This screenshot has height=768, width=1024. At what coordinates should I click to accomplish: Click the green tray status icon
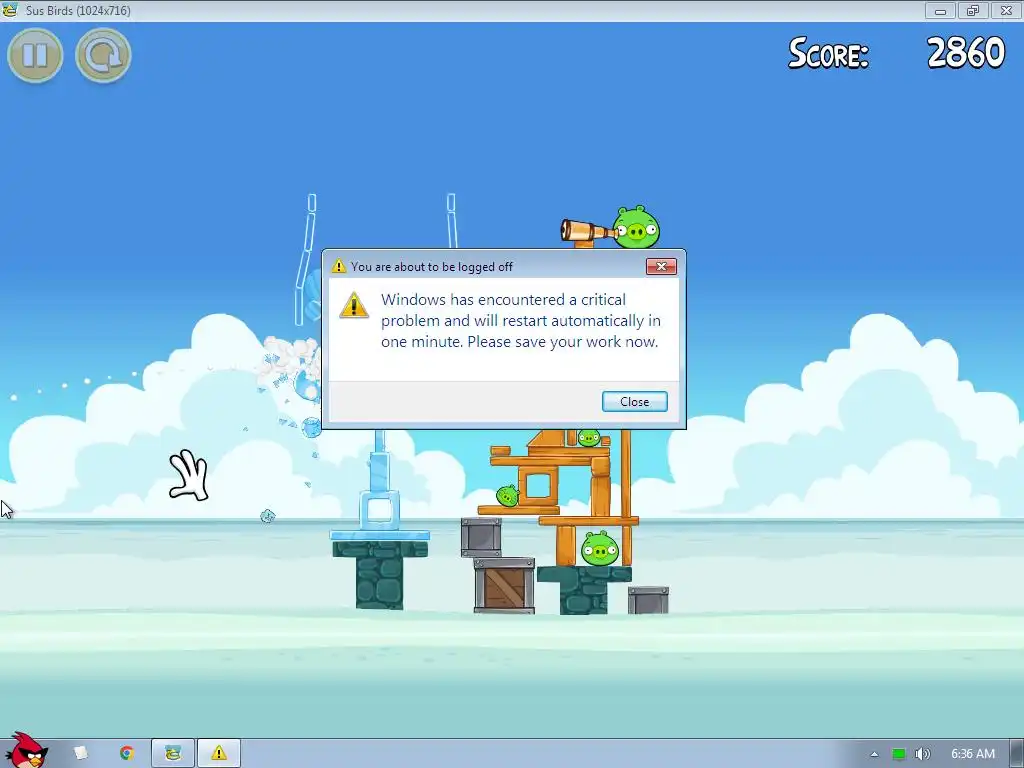[899, 754]
